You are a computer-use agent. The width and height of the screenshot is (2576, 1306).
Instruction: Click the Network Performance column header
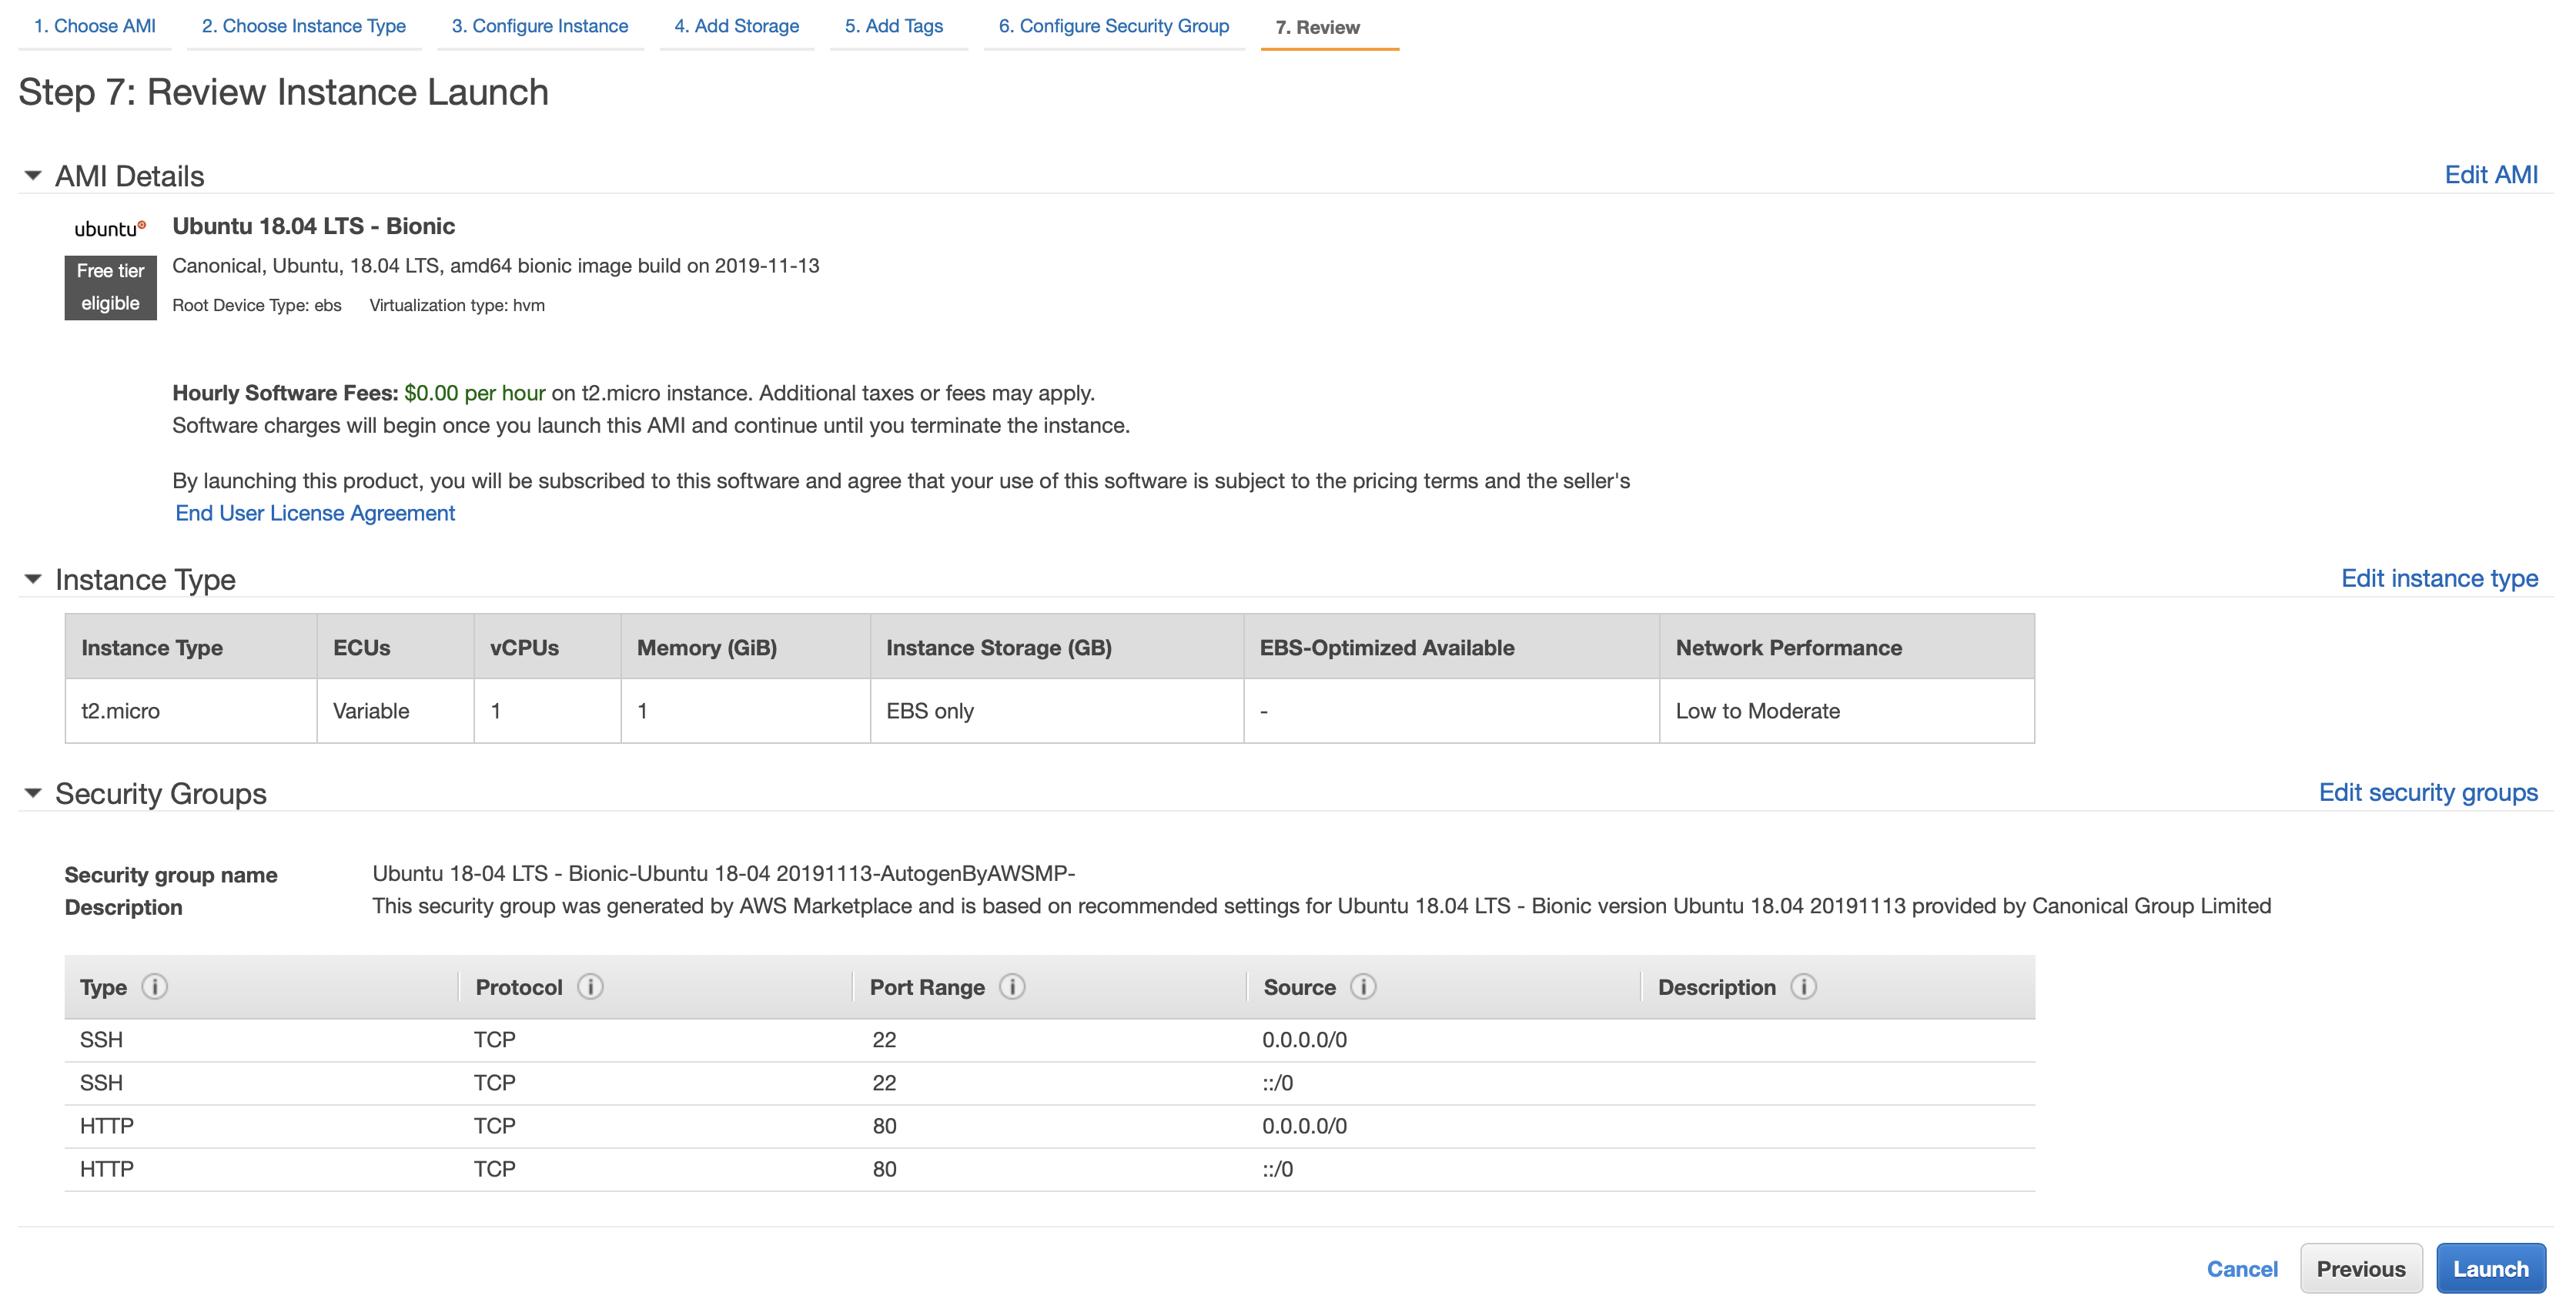click(1846, 647)
